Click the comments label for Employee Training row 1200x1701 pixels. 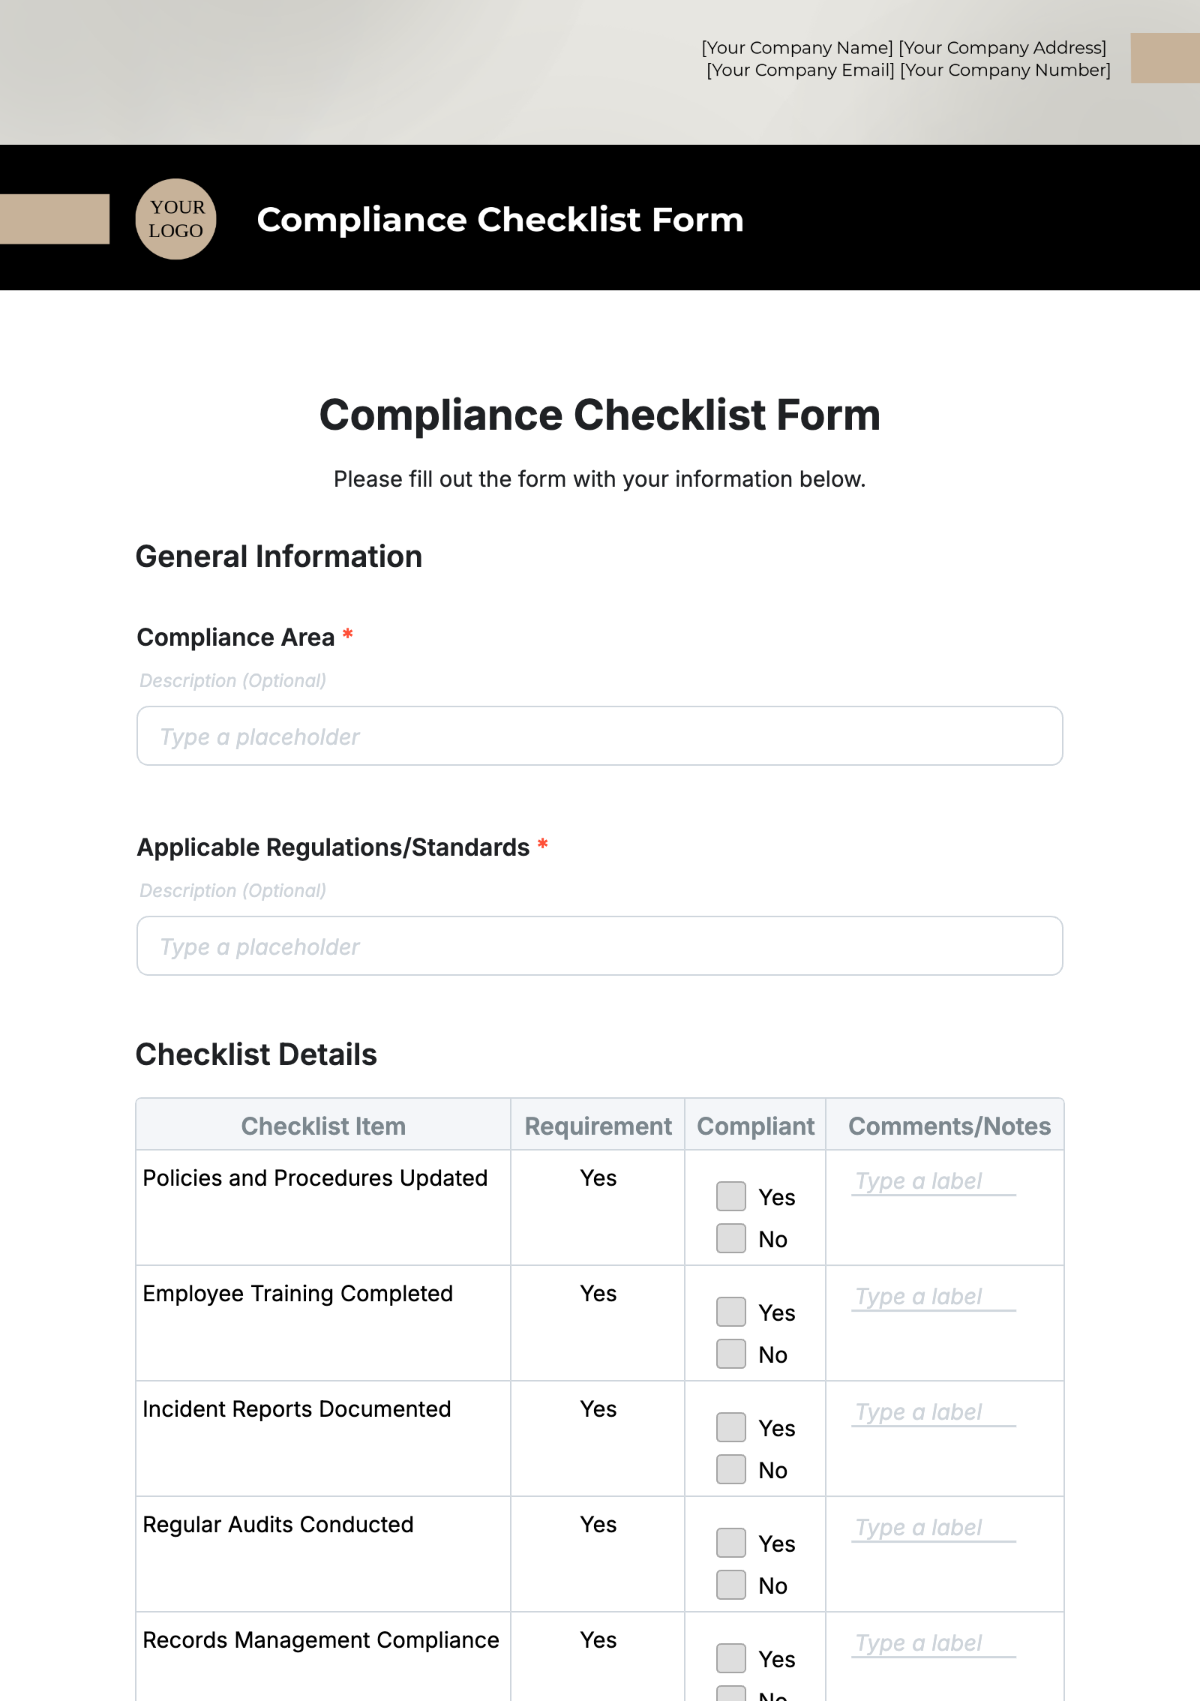tap(930, 1296)
